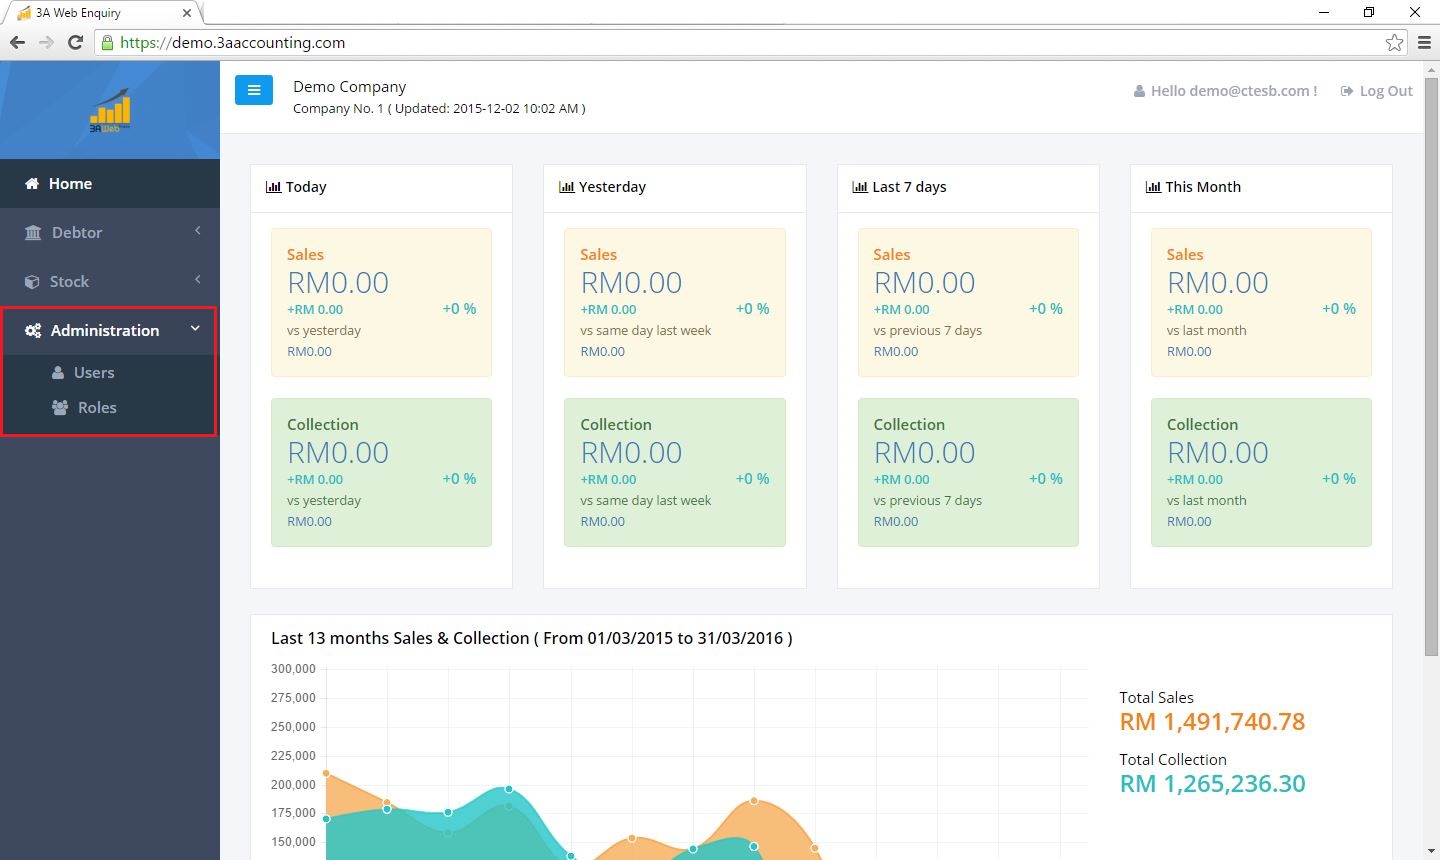Click the Home house icon
The image size is (1440, 860).
coord(32,184)
